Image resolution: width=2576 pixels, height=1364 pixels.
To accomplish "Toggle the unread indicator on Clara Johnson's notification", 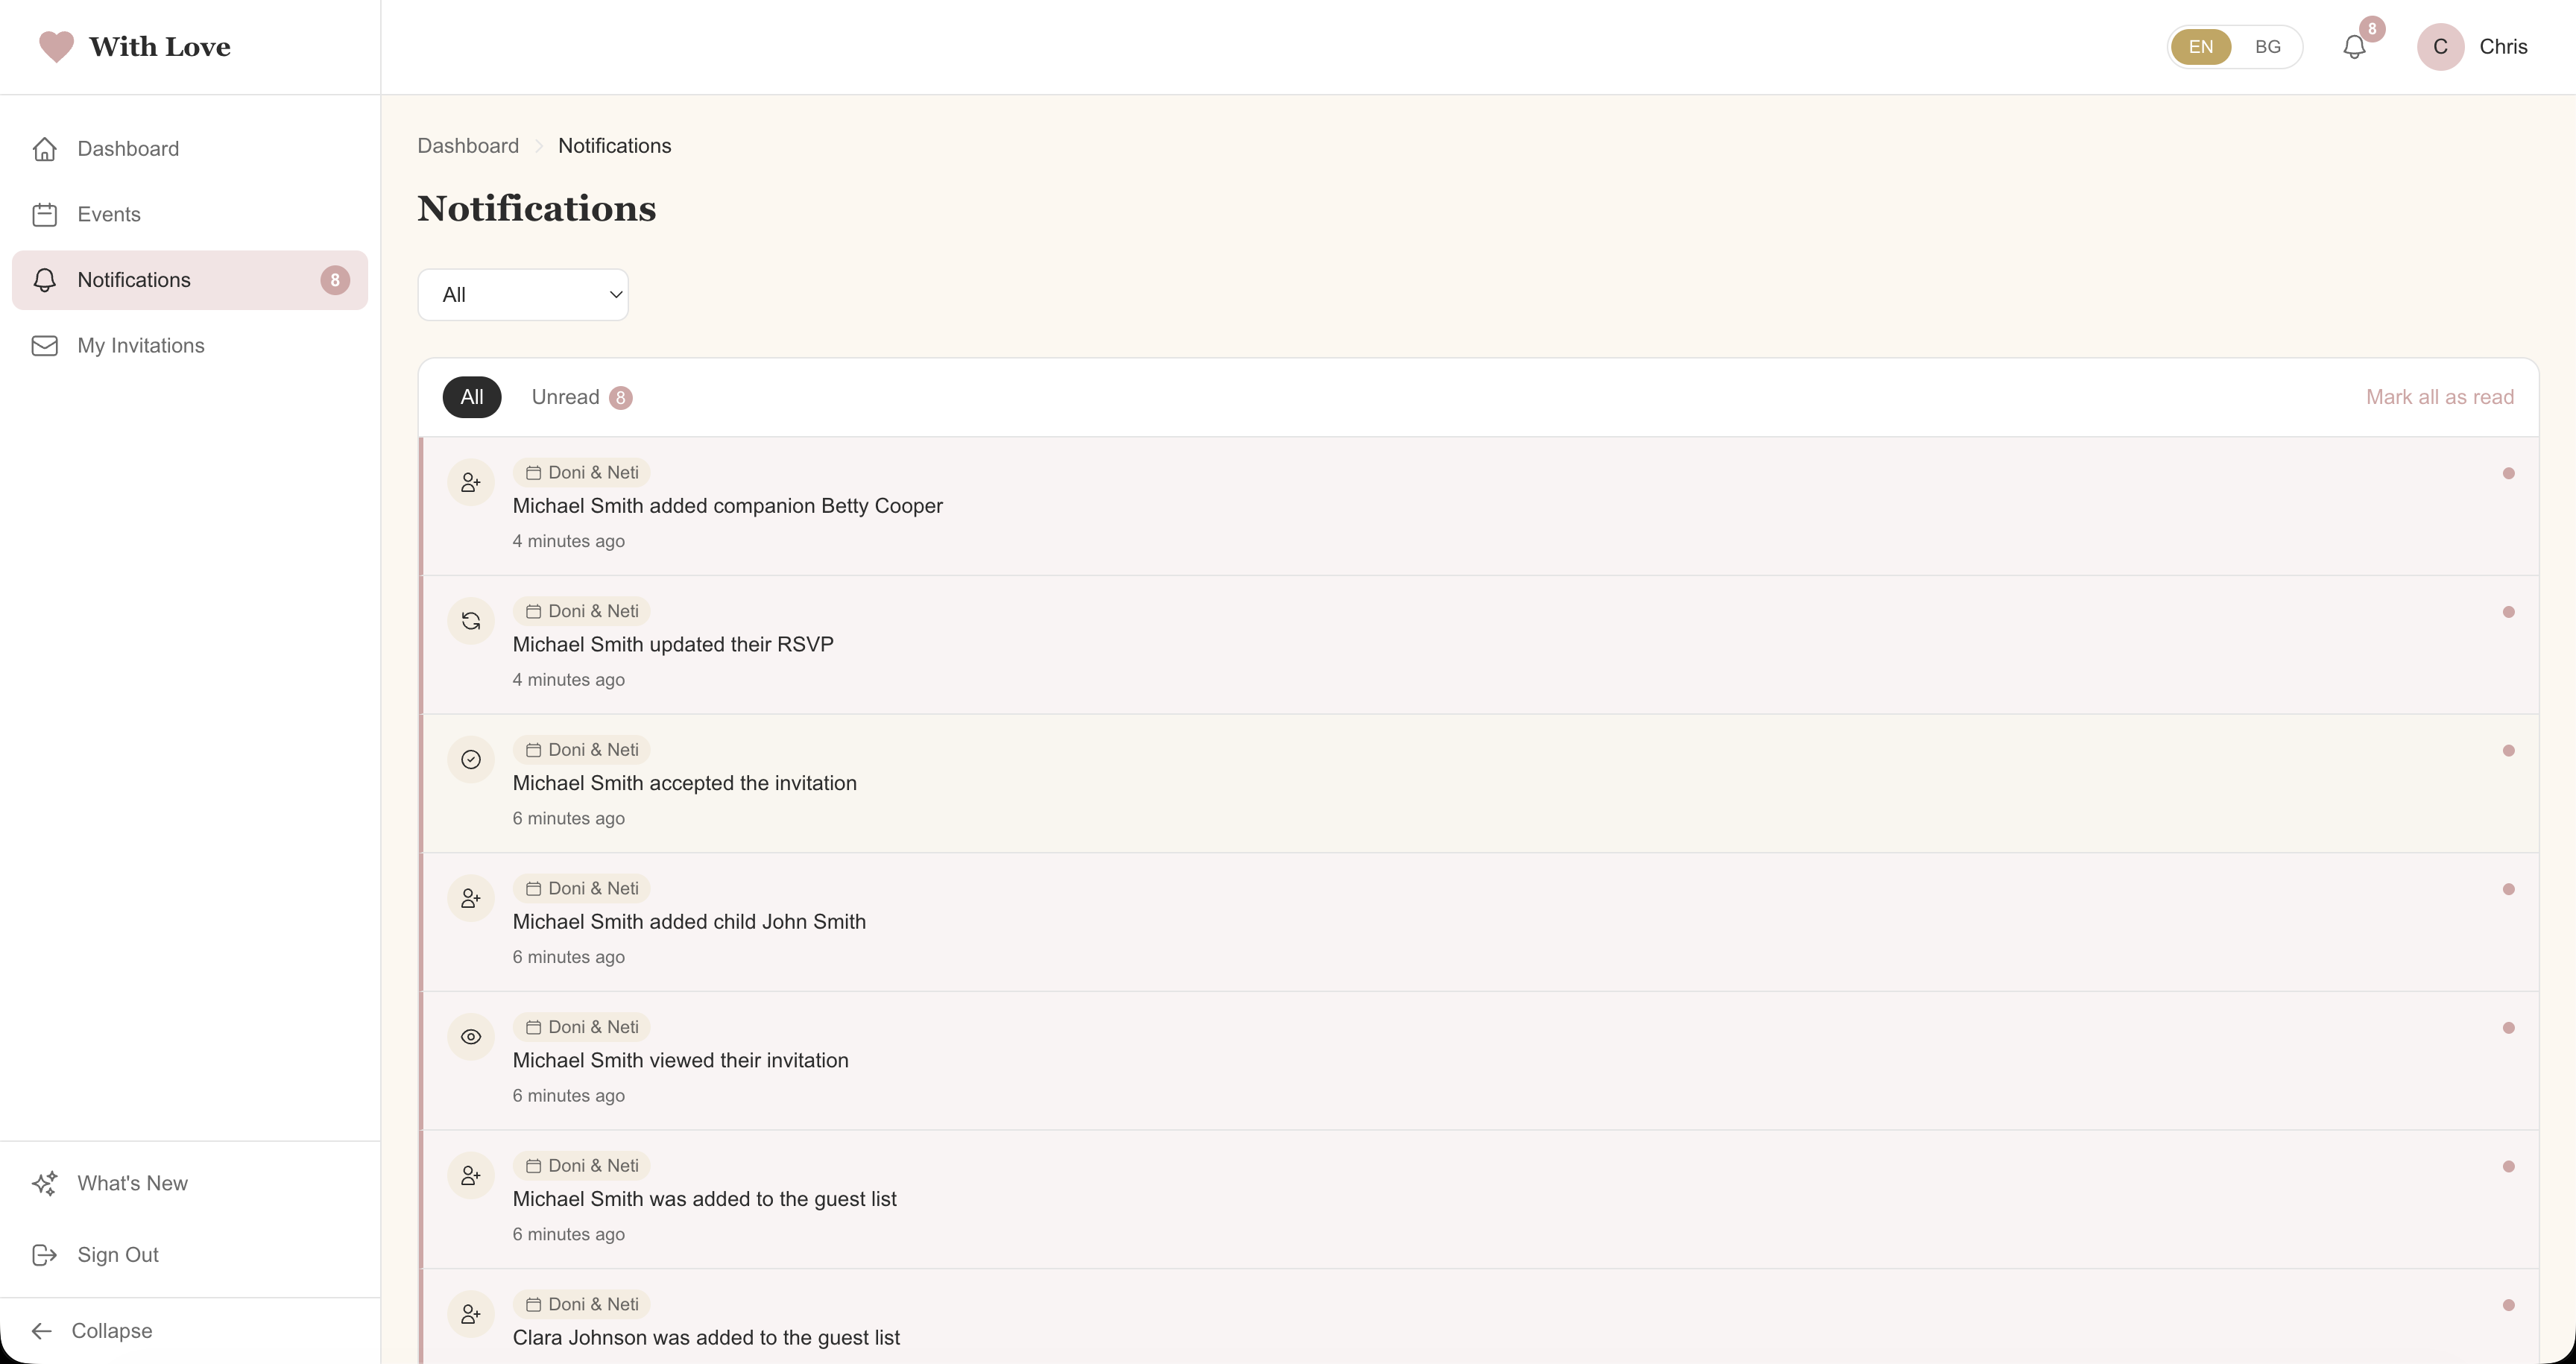I will 2508,1304.
